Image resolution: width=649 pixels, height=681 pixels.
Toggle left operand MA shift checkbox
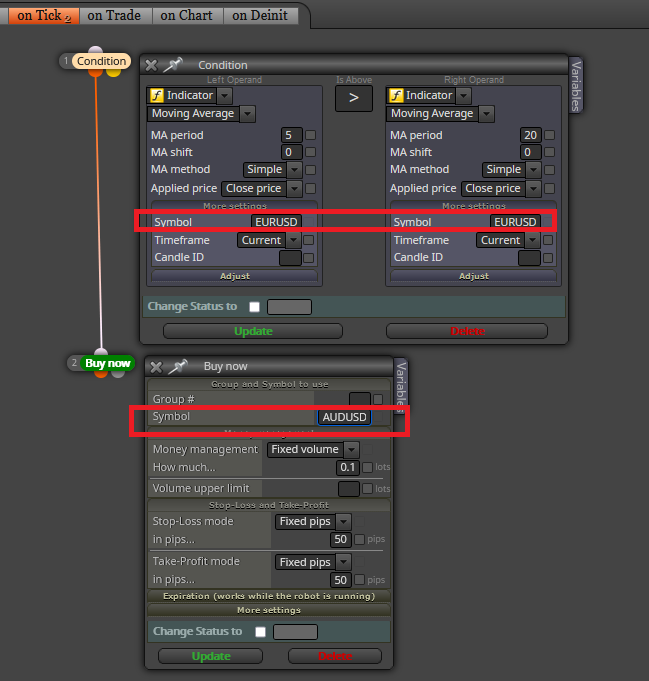point(310,152)
